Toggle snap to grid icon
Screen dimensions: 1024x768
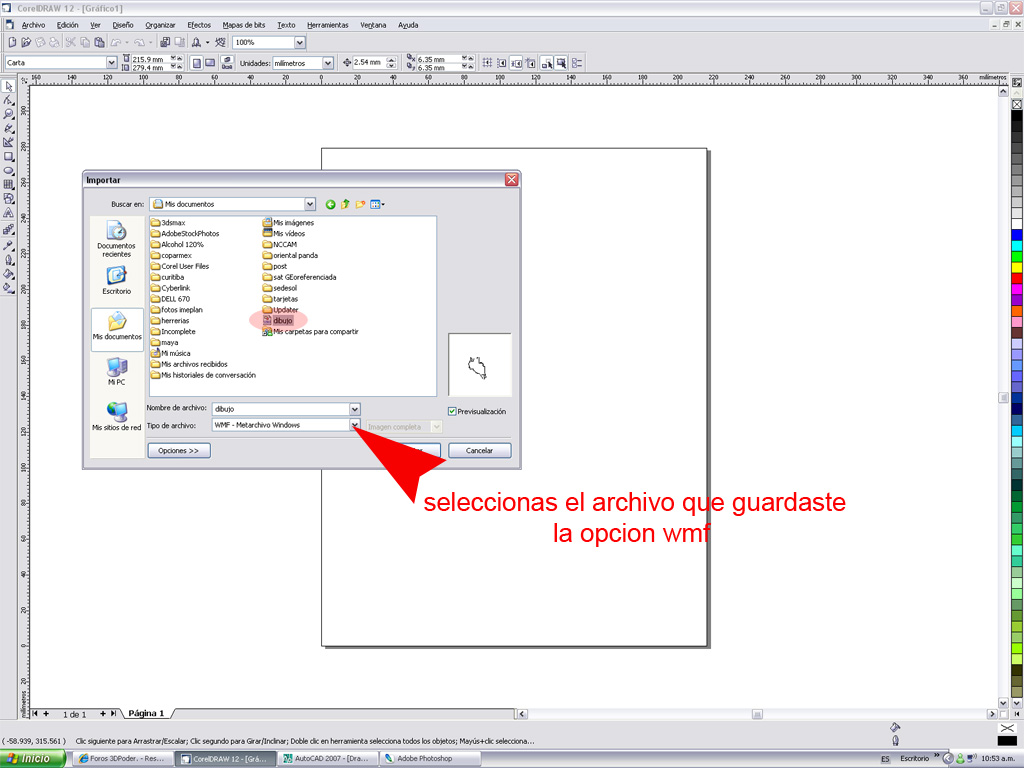point(487,63)
